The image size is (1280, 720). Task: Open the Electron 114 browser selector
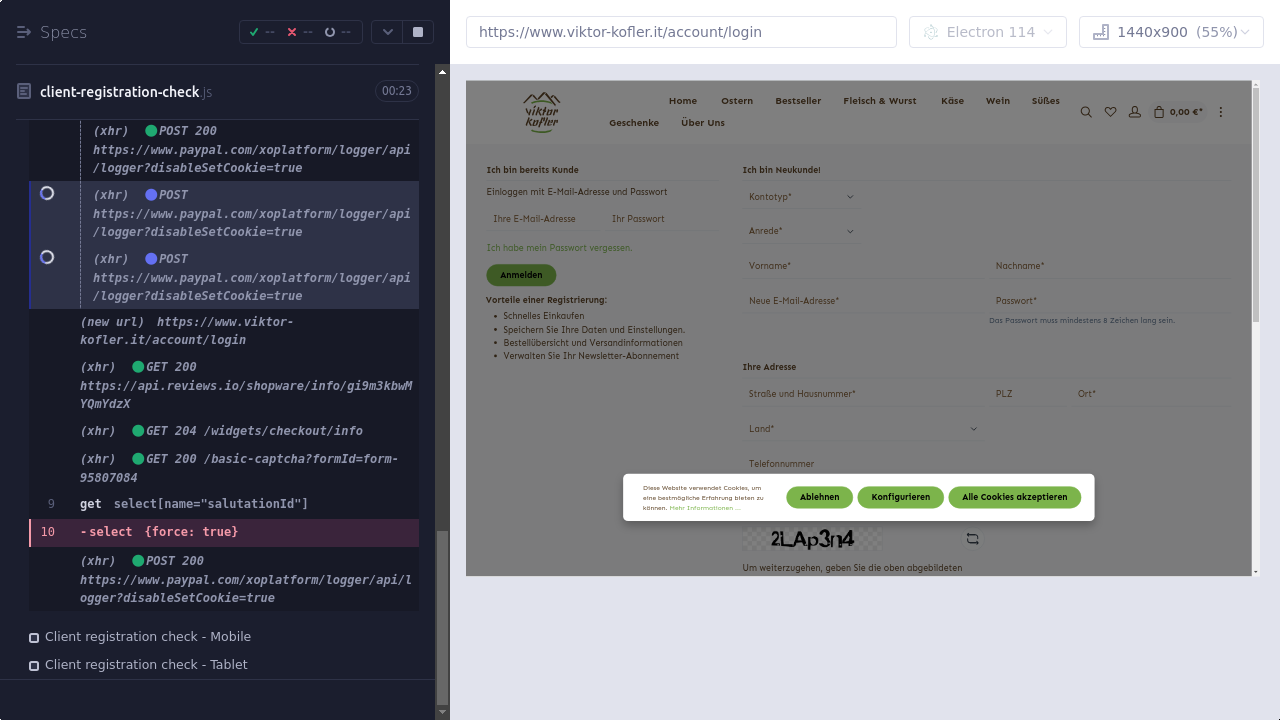click(x=988, y=32)
